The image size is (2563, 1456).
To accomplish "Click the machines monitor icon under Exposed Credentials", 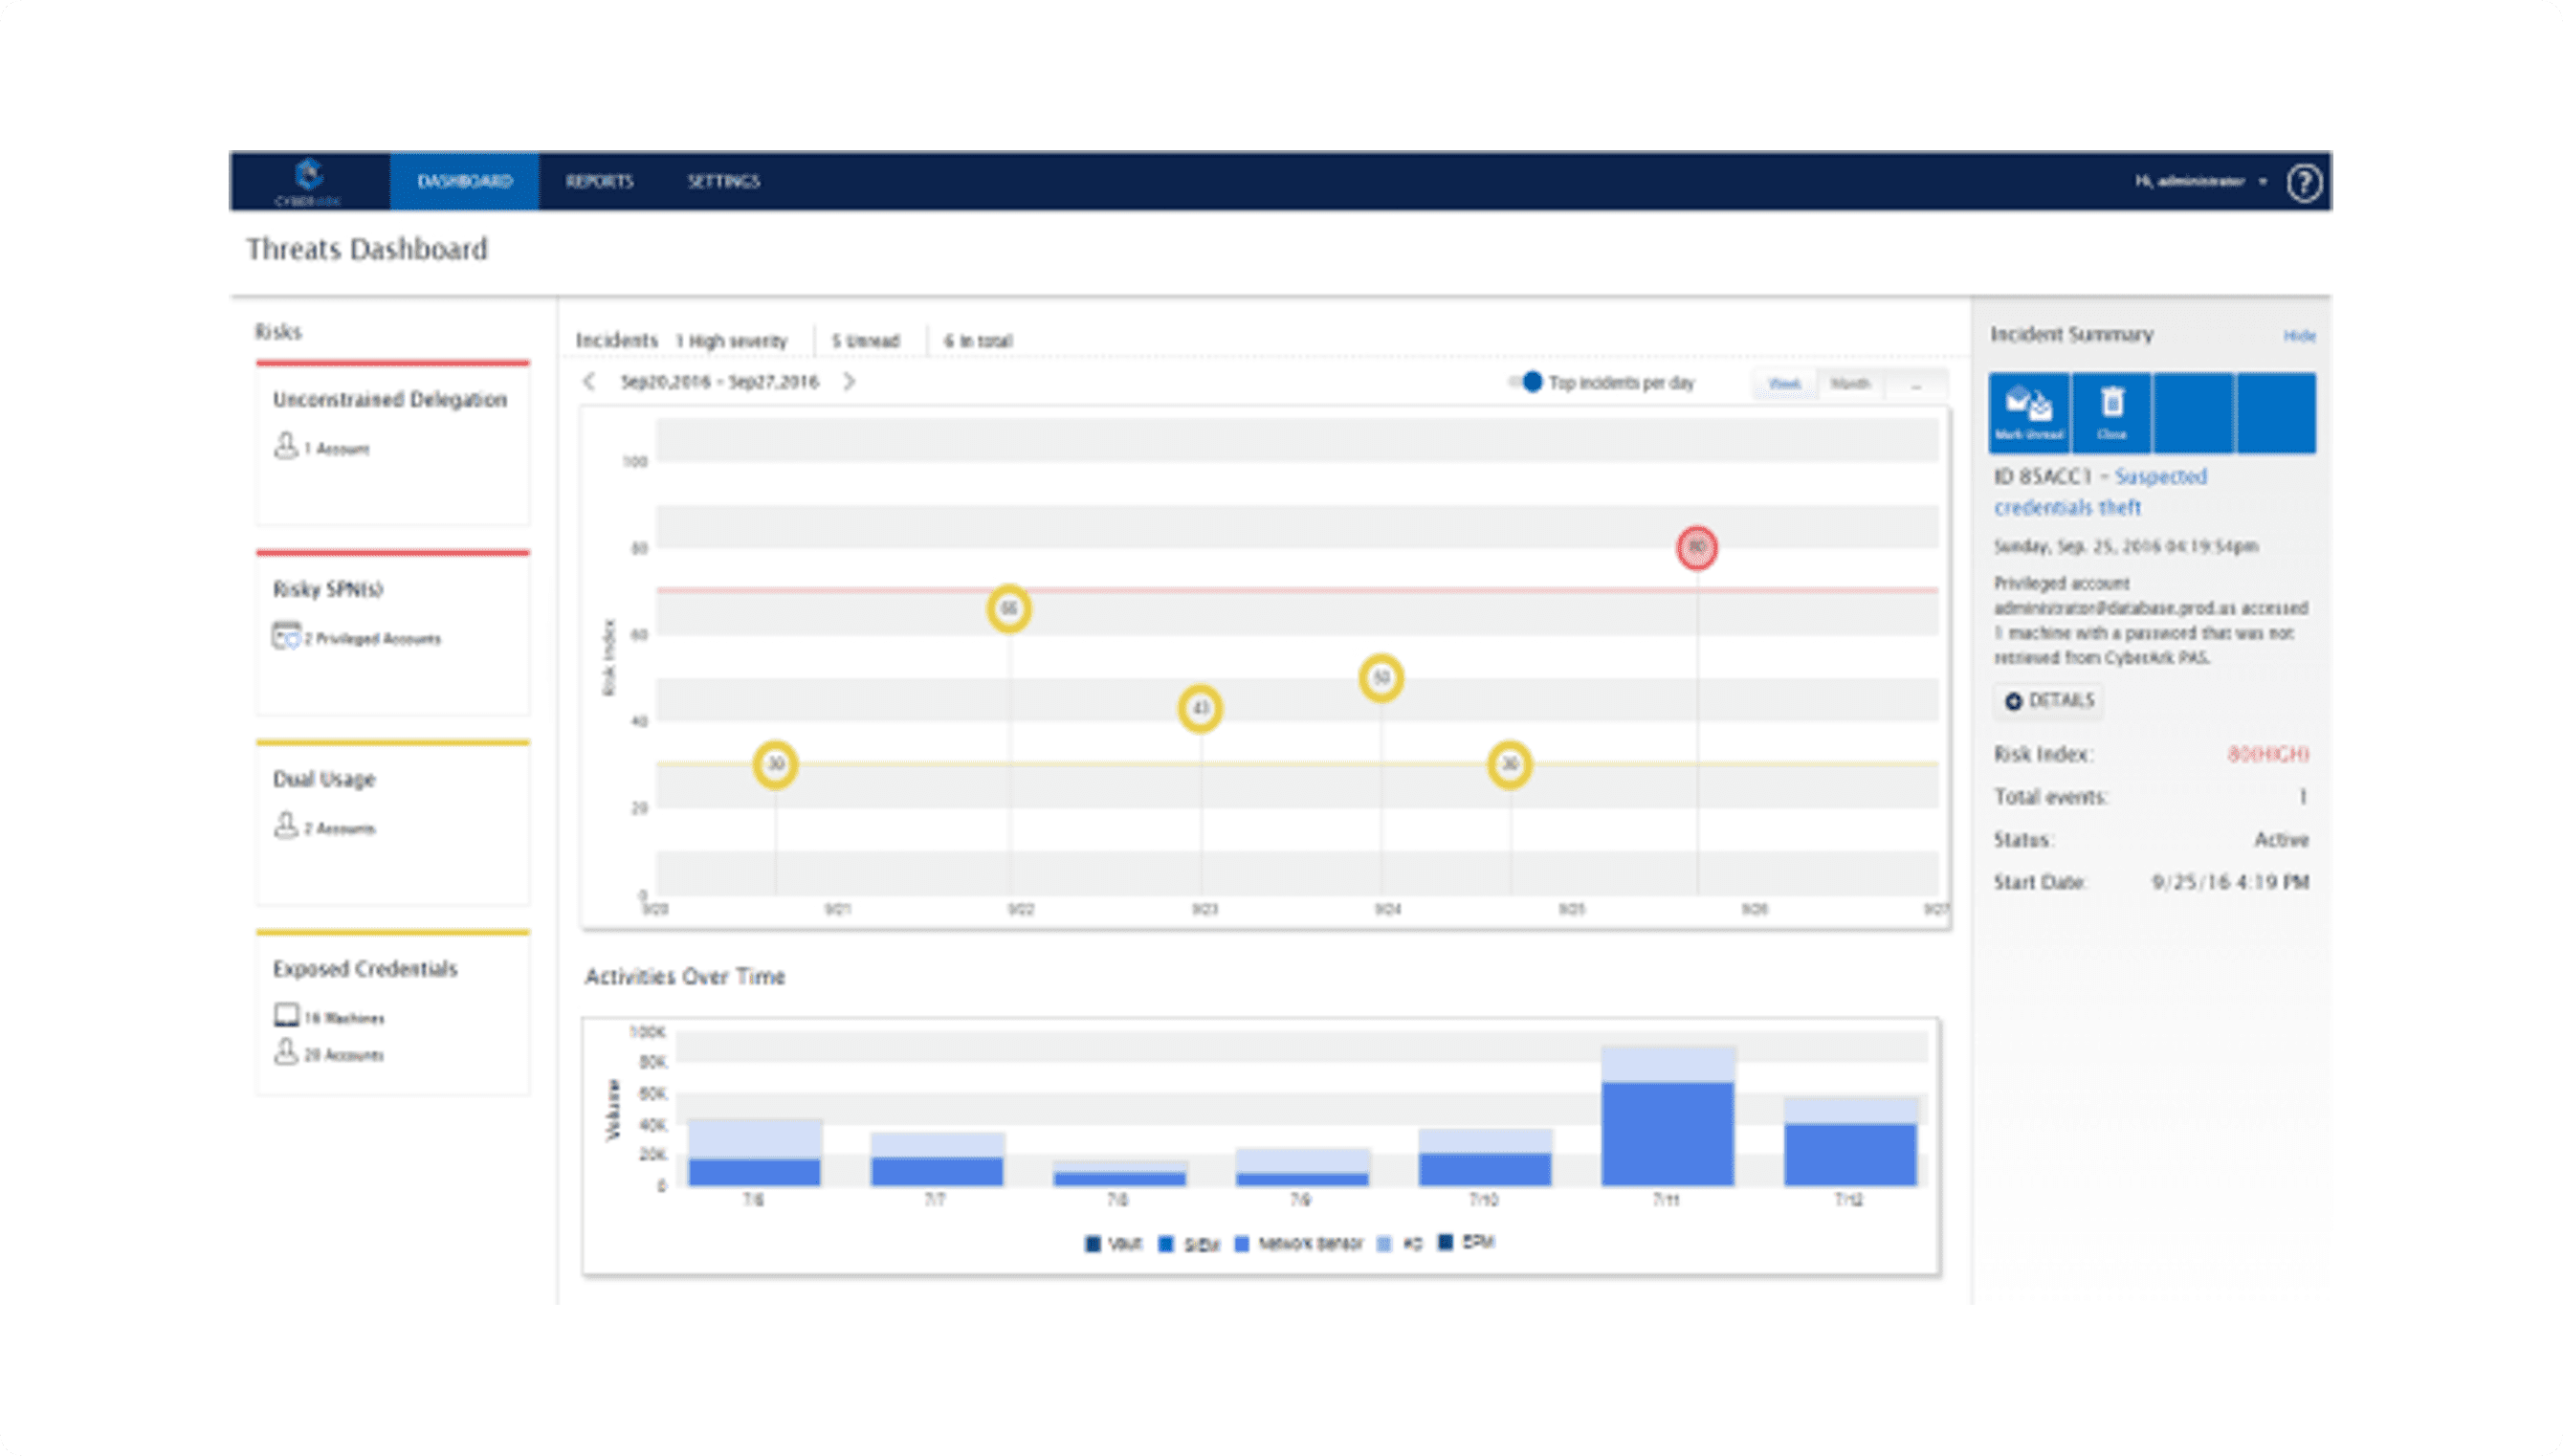I will click(286, 1016).
